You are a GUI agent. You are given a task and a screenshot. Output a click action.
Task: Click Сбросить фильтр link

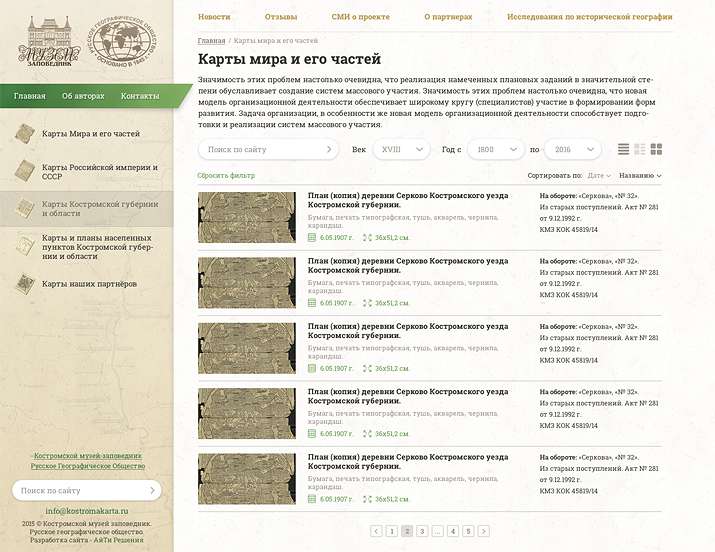pyautogui.click(x=226, y=175)
